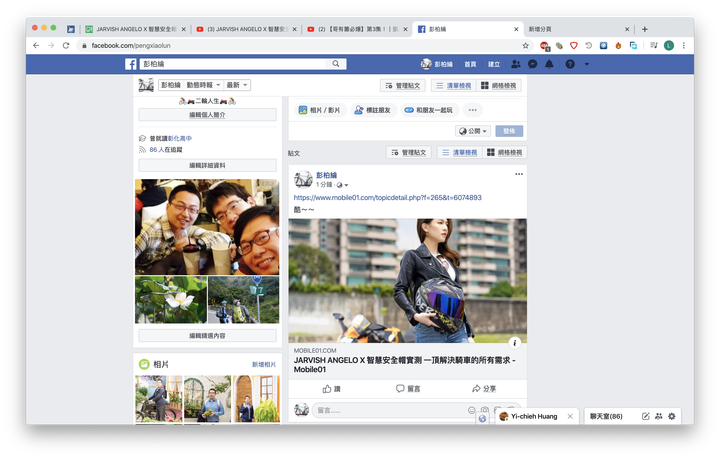The image size is (720, 459).
Task: Open the 公開 audience selector
Action: (473, 131)
